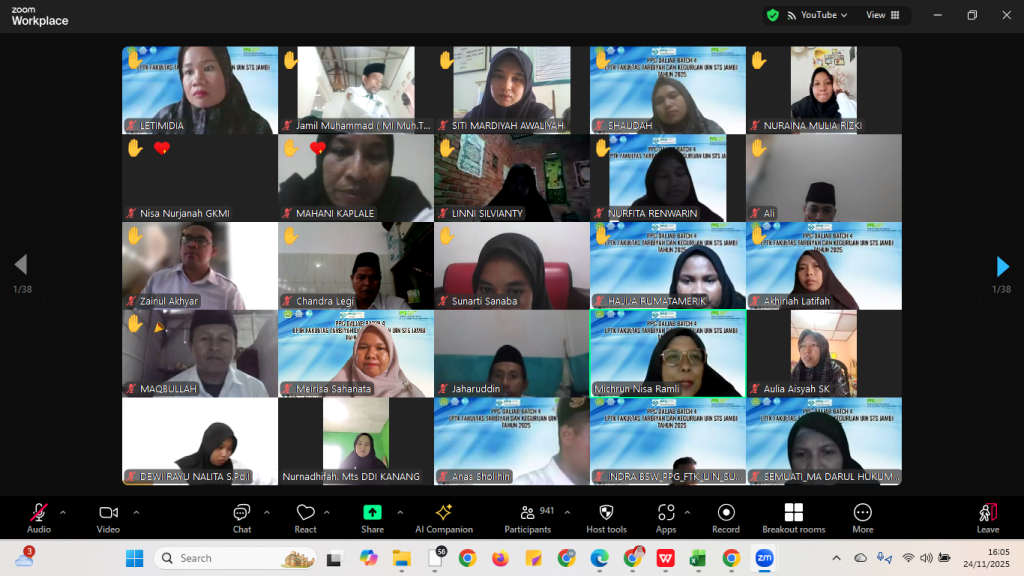Start recording with Record button
This screenshot has width=1024, height=576.
pyautogui.click(x=726, y=517)
